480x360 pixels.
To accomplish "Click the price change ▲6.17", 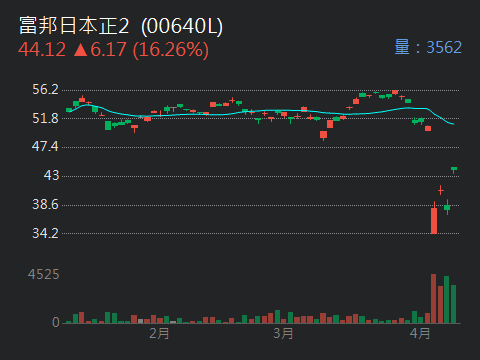I will 100,50.
